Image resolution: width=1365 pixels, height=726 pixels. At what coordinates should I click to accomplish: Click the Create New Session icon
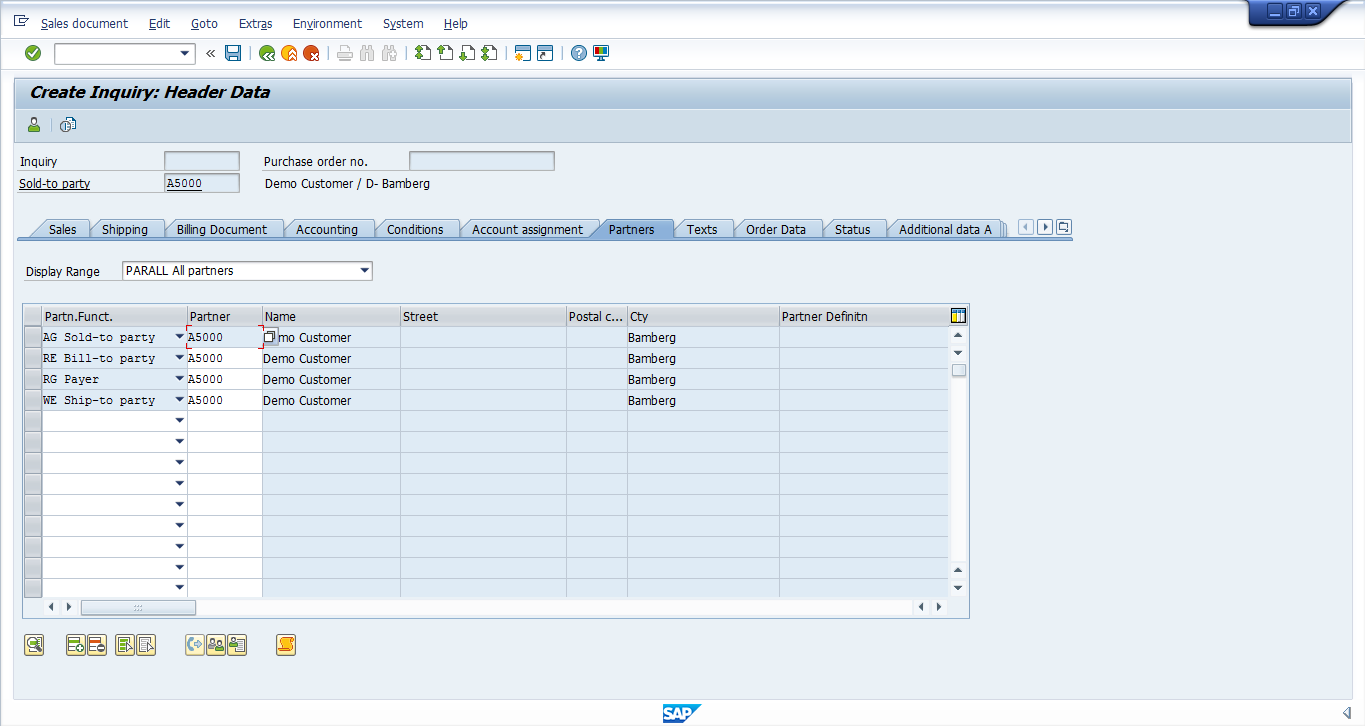tap(522, 53)
